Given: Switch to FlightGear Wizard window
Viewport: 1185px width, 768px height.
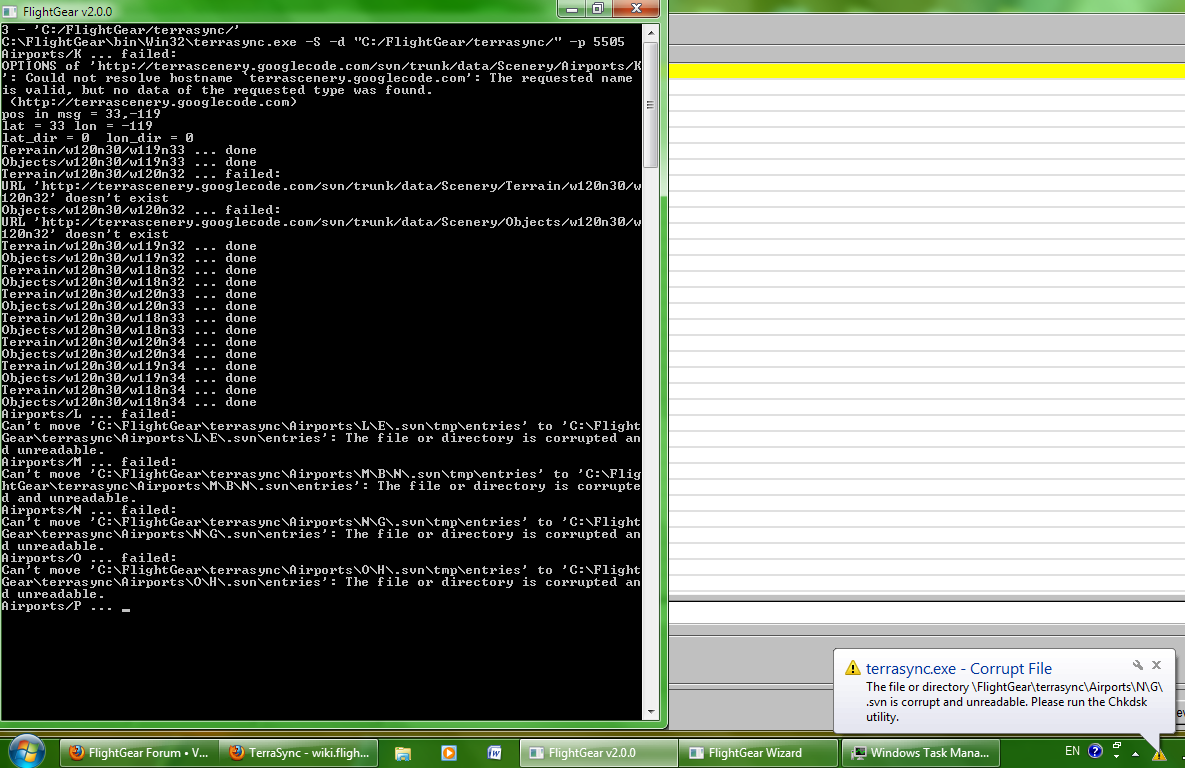Looking at the screenshot, I should (759, 753).
